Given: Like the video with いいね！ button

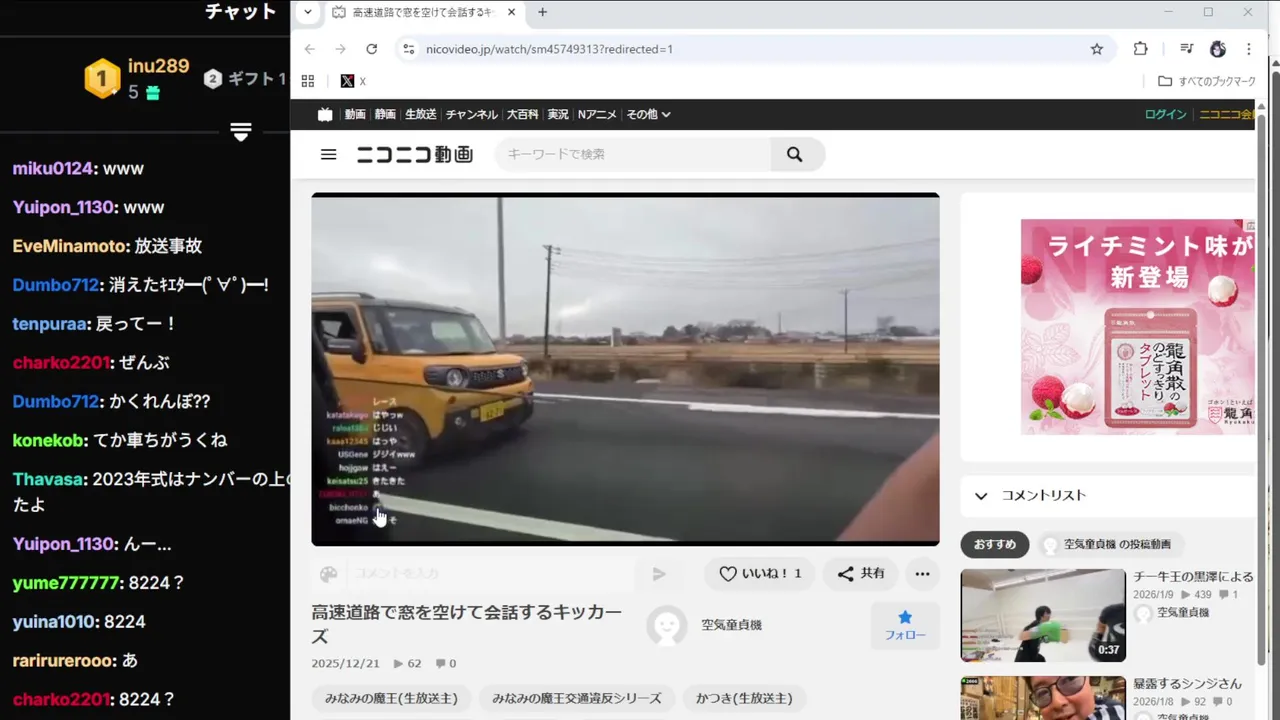Looking at the screenshot, I should 760,573.
